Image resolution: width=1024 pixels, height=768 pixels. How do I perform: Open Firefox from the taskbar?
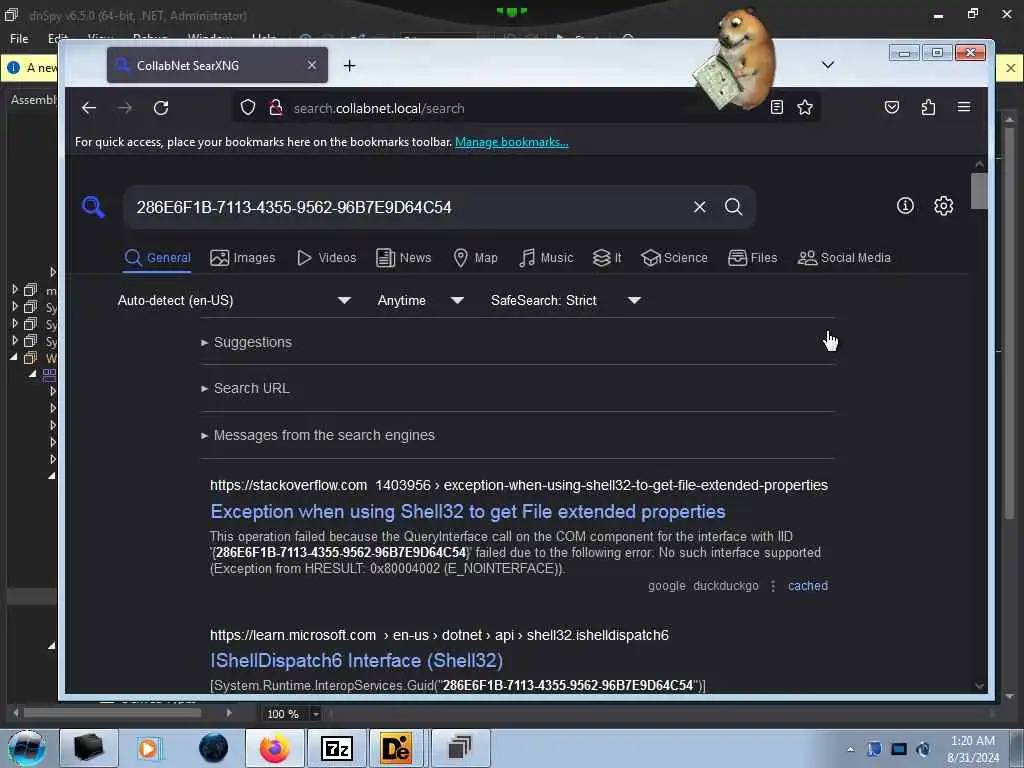[274, 748]
